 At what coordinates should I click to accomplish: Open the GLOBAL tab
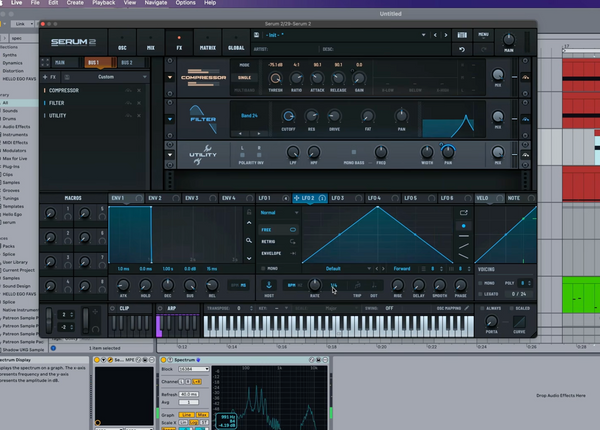pyautogui.click(x=236, y=42)
